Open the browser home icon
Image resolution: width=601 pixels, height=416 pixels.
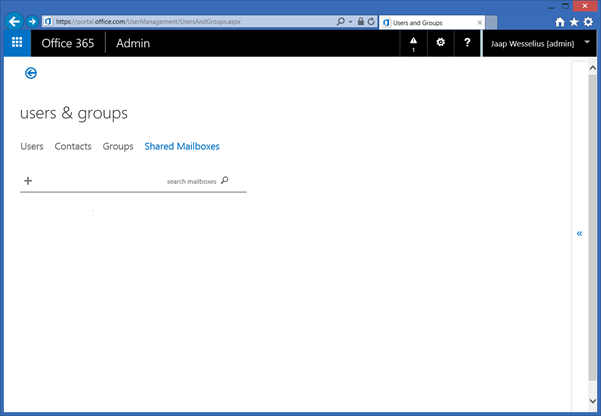coord(559,21)
